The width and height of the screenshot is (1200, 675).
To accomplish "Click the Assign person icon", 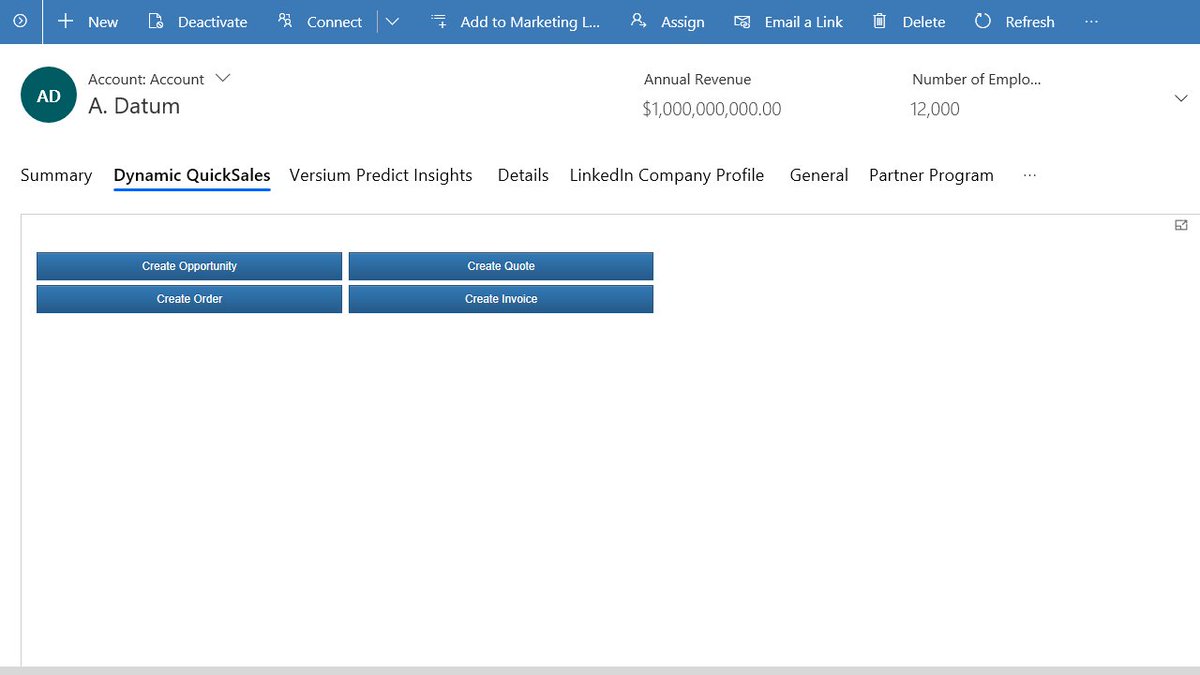I will (639, 21).
